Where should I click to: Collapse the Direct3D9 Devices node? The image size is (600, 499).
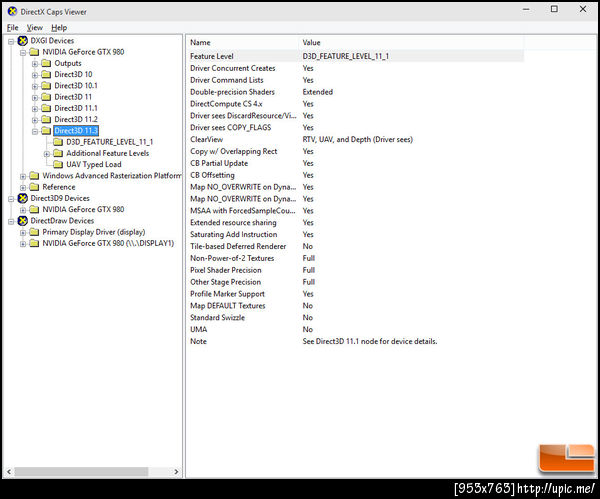coord(11,199)
